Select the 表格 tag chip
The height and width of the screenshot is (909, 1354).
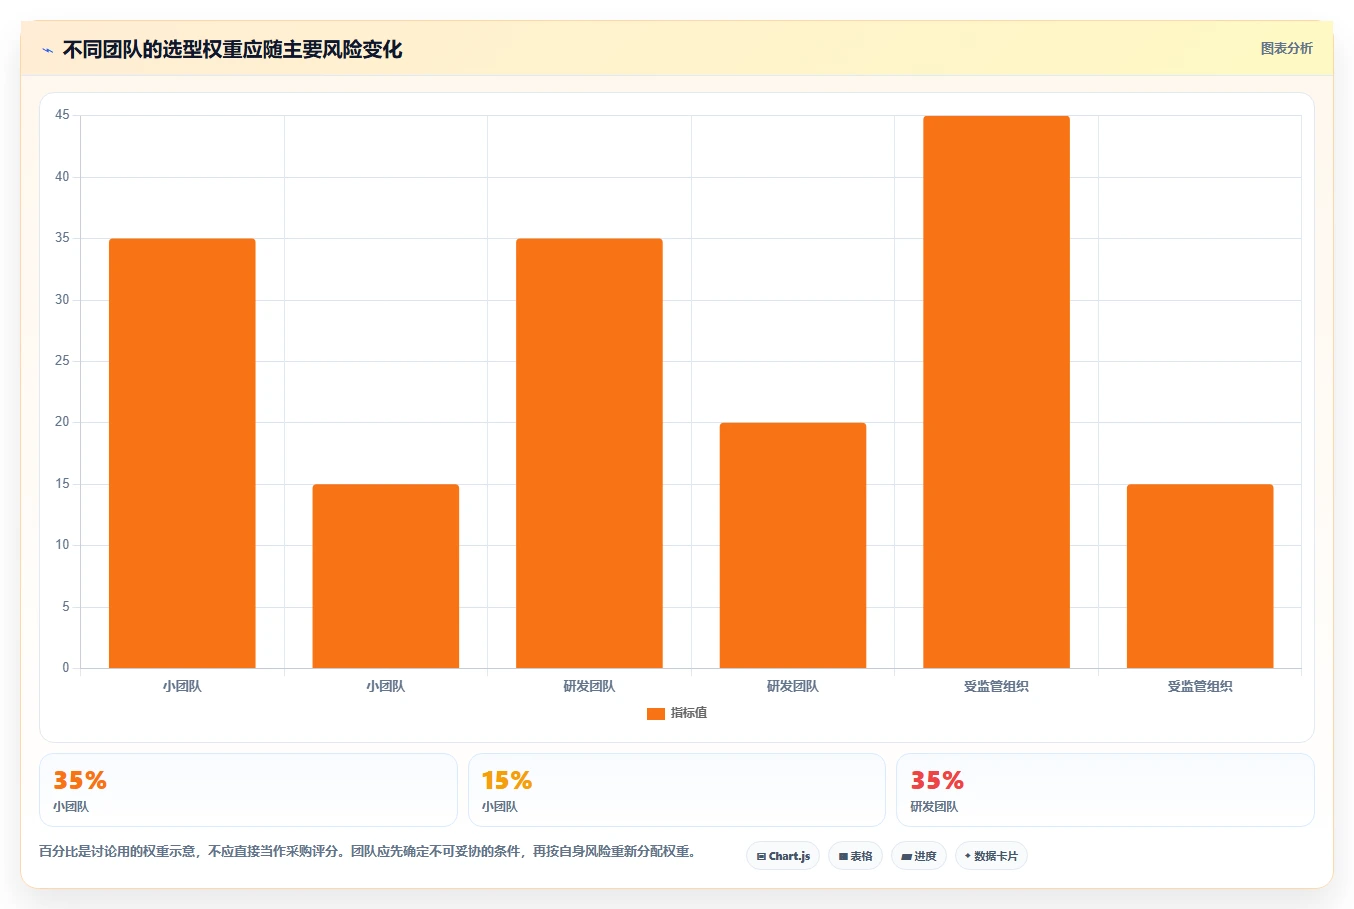point(855,856)
